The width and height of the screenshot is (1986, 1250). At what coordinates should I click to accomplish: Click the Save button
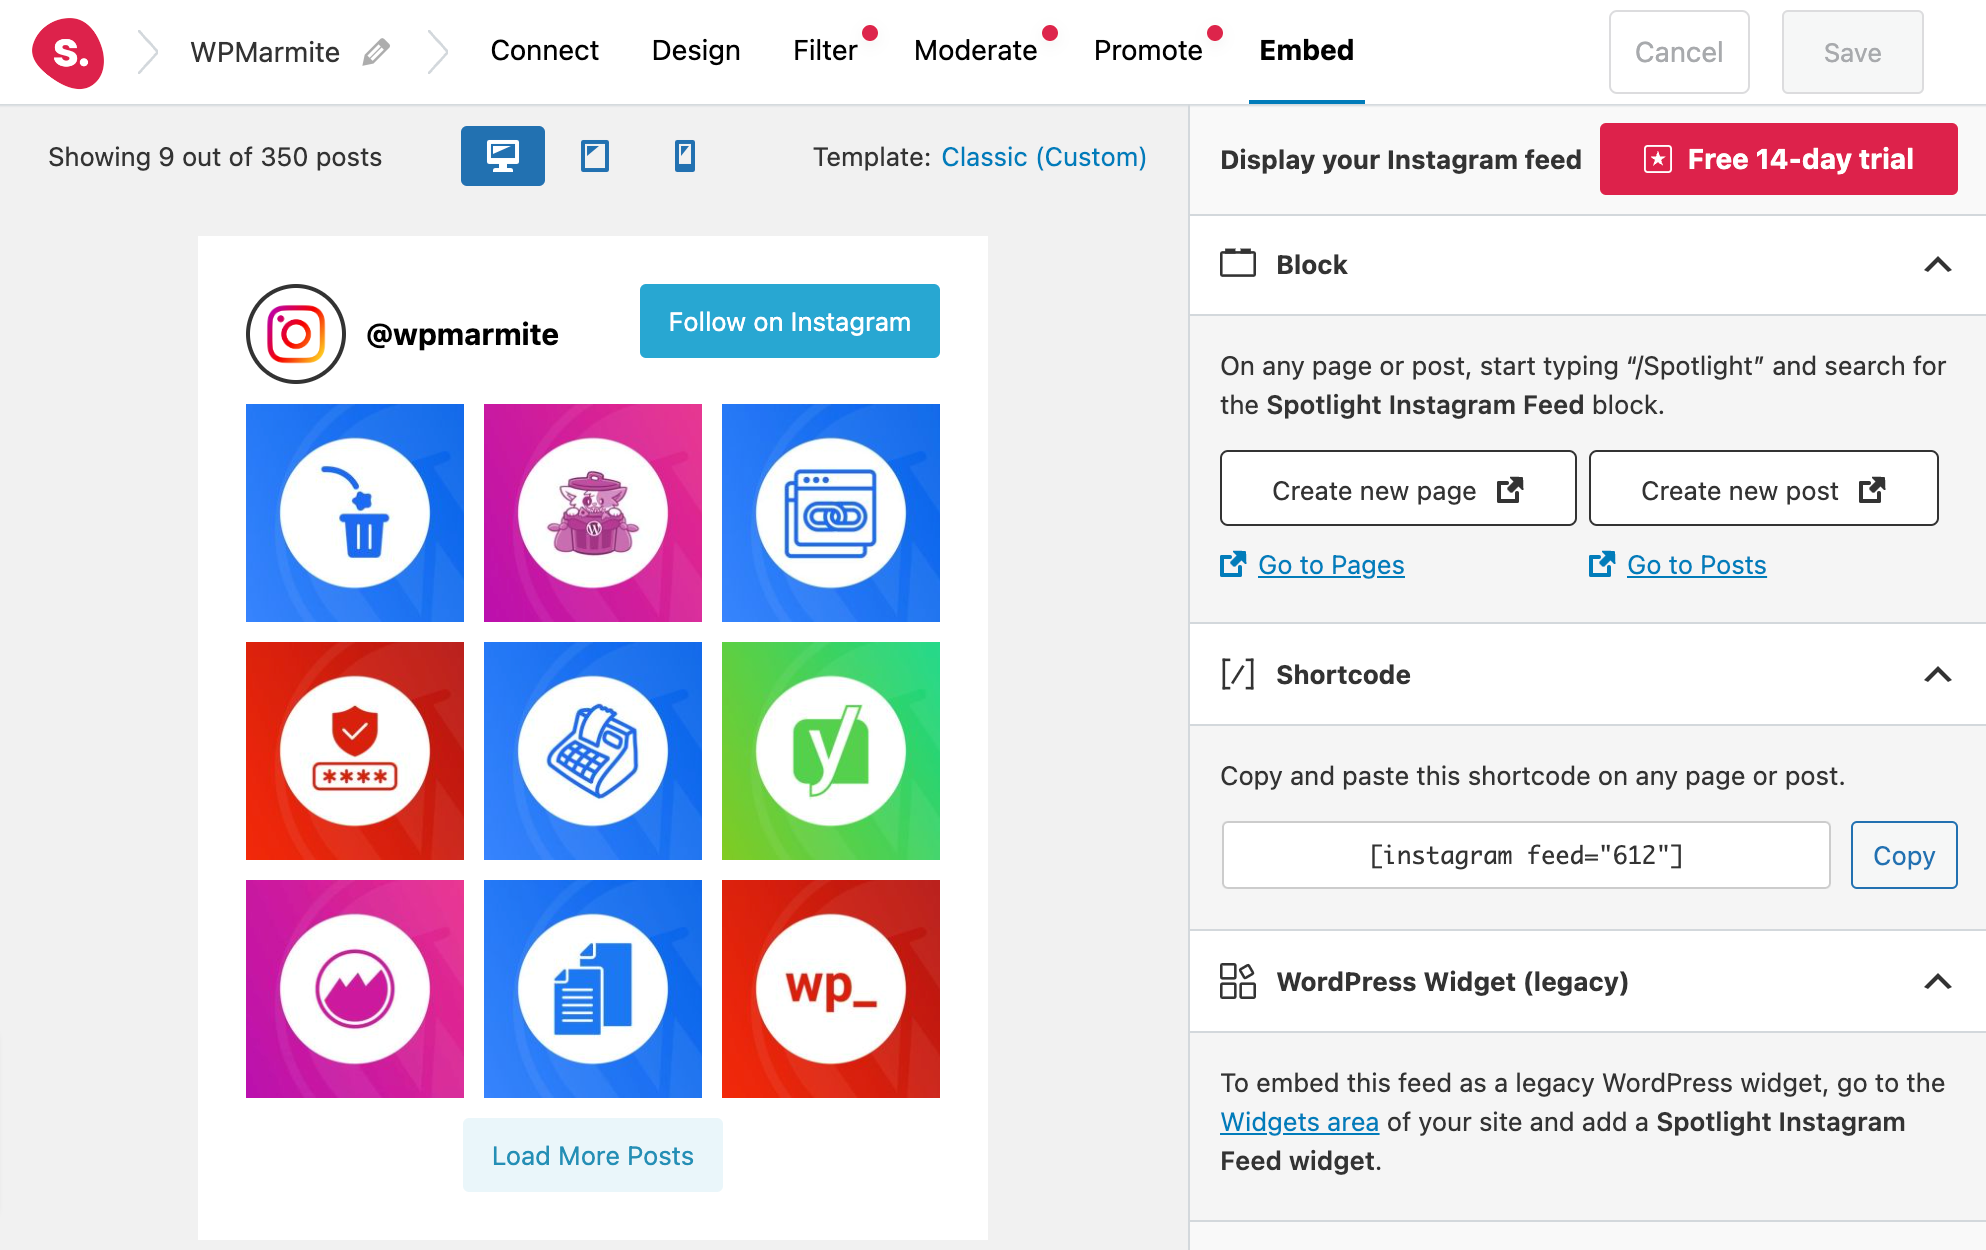(x=1852, y=52)
